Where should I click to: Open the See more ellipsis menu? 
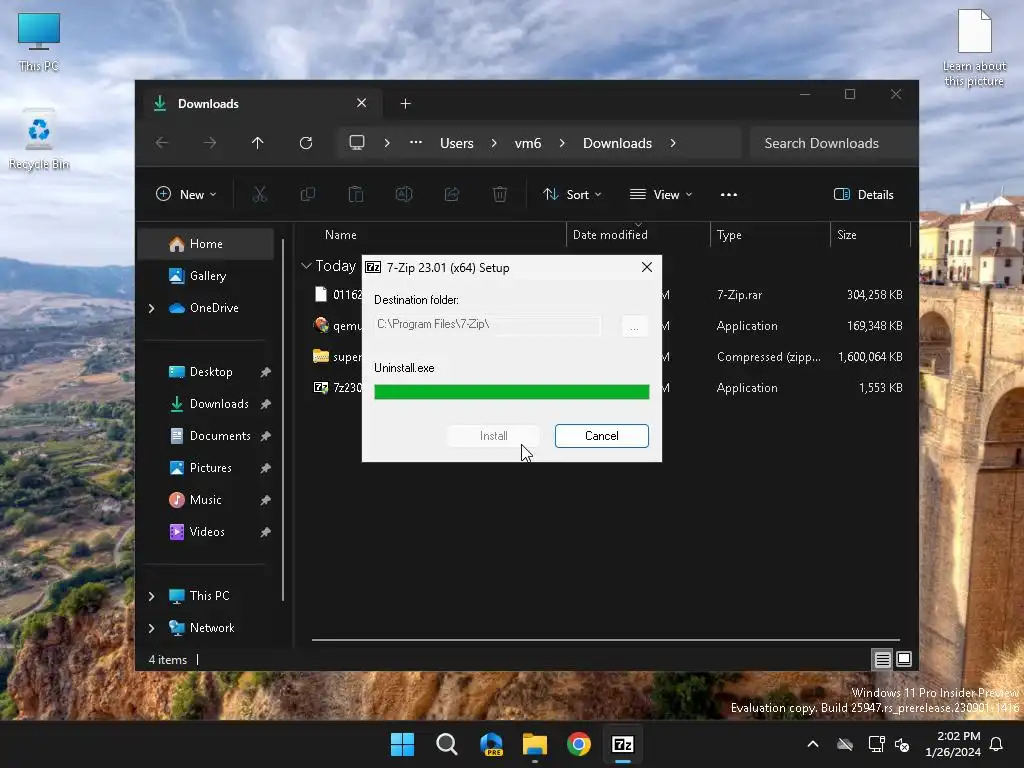click(x=729, y=195)
